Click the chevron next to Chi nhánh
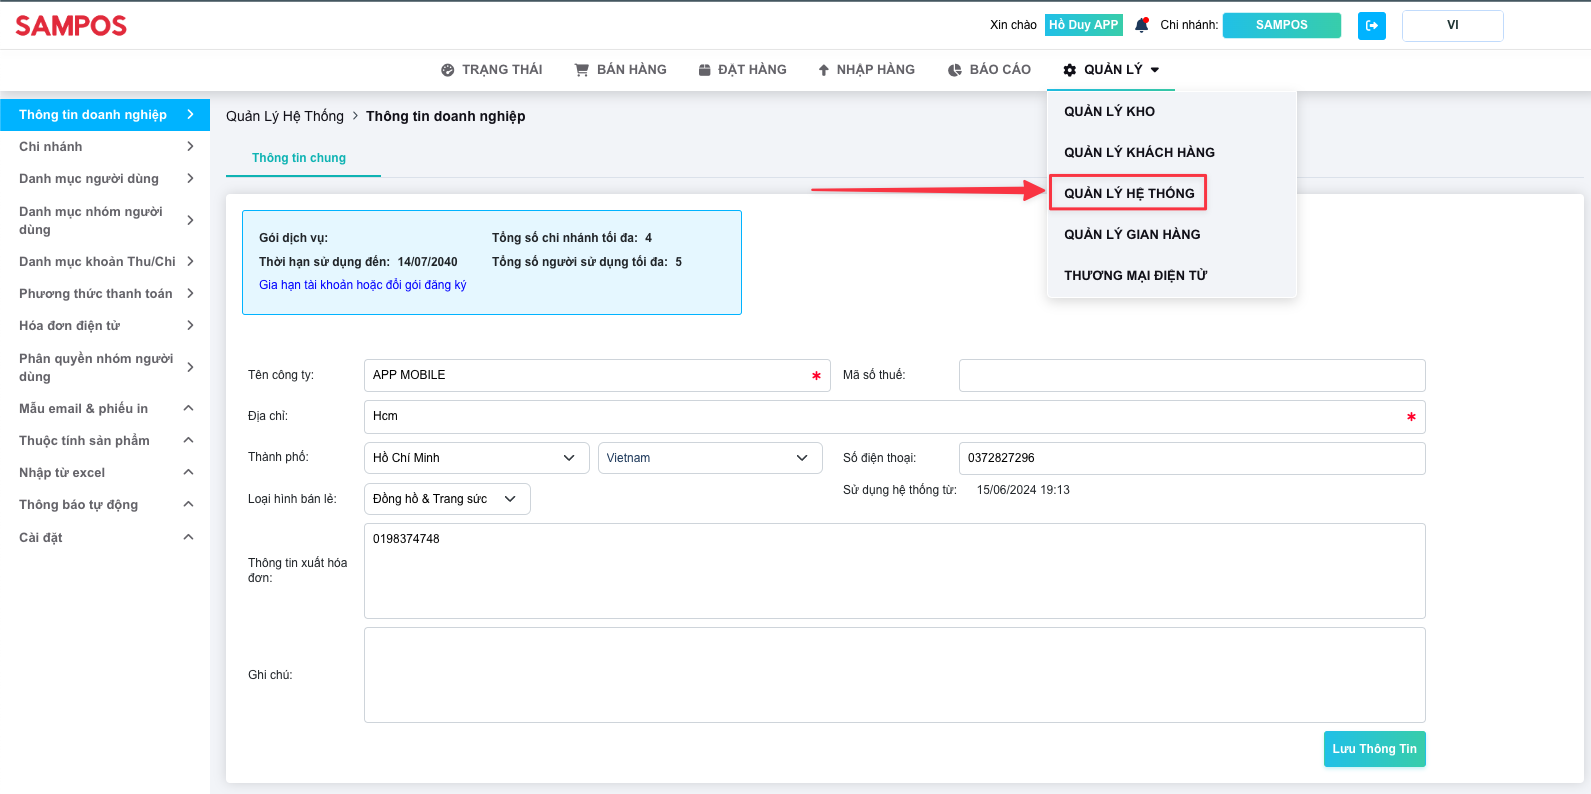This screenshot has height=794, width=1591. pyautogui.click(x=190, y=147)
